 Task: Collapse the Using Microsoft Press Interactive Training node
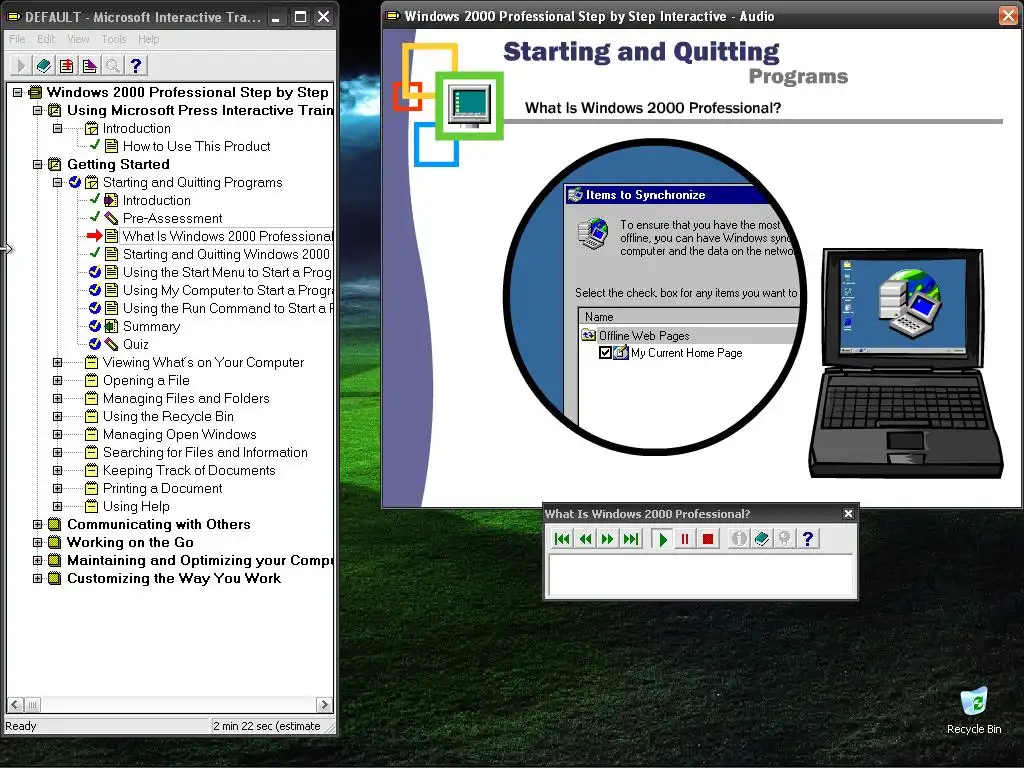(x=38, y=110)
